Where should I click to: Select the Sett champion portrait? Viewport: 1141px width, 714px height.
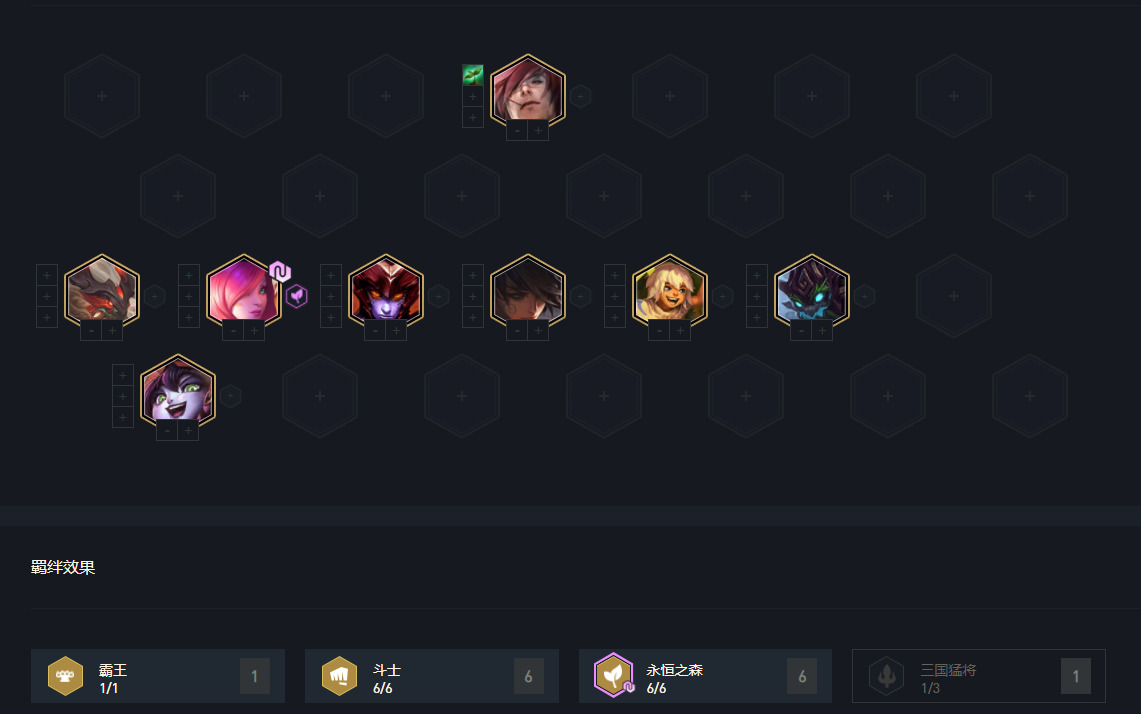tap(528, 92)
